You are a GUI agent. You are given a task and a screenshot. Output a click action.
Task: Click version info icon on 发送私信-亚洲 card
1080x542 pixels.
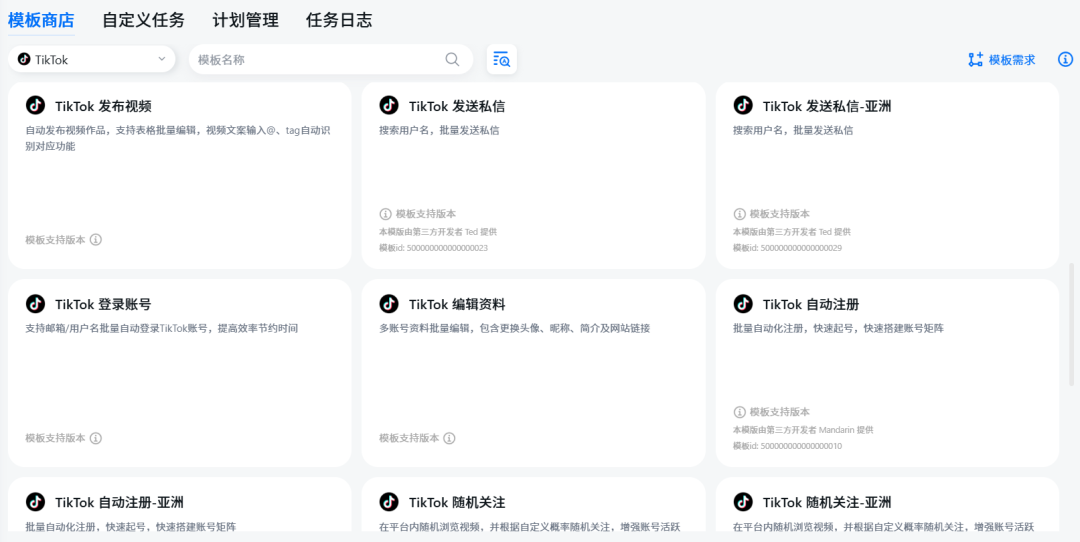tap(740, 213)
